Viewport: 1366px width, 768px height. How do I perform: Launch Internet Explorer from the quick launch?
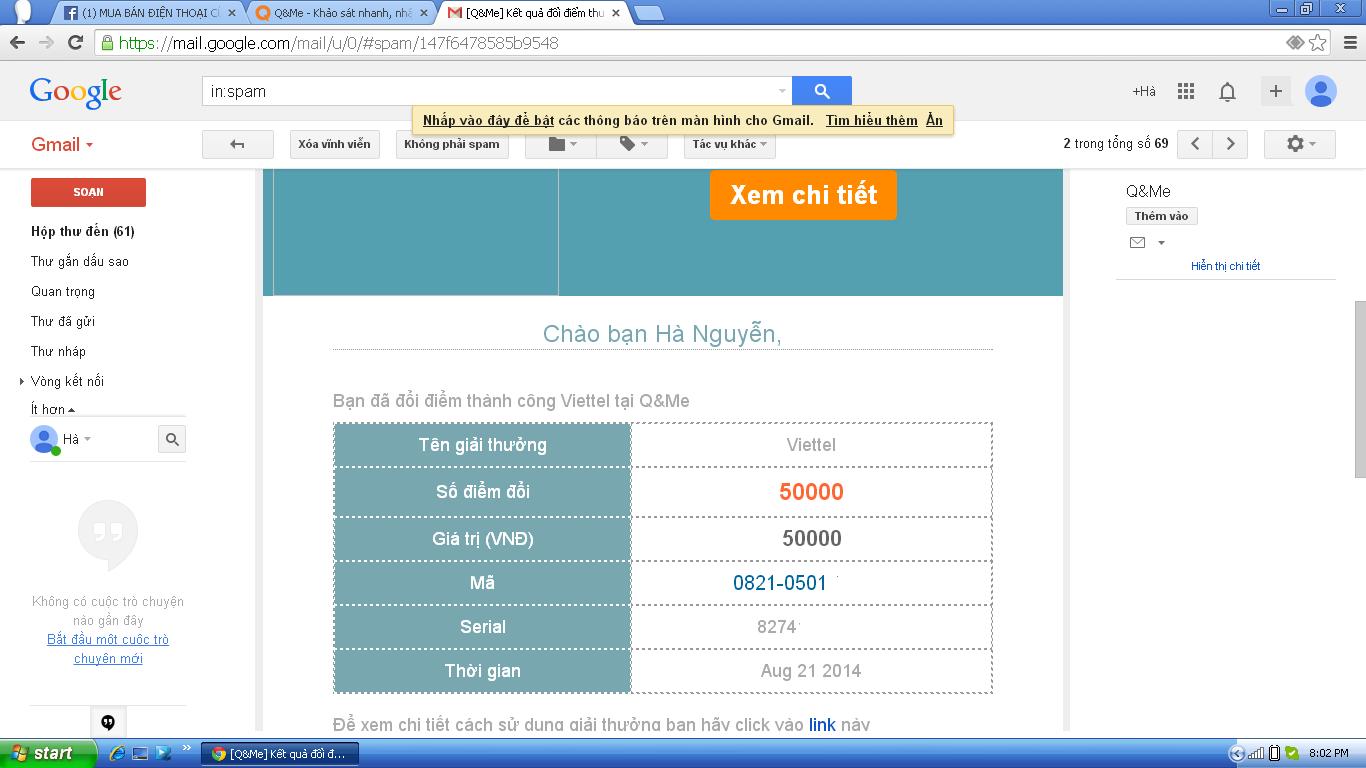pos(117,753)
